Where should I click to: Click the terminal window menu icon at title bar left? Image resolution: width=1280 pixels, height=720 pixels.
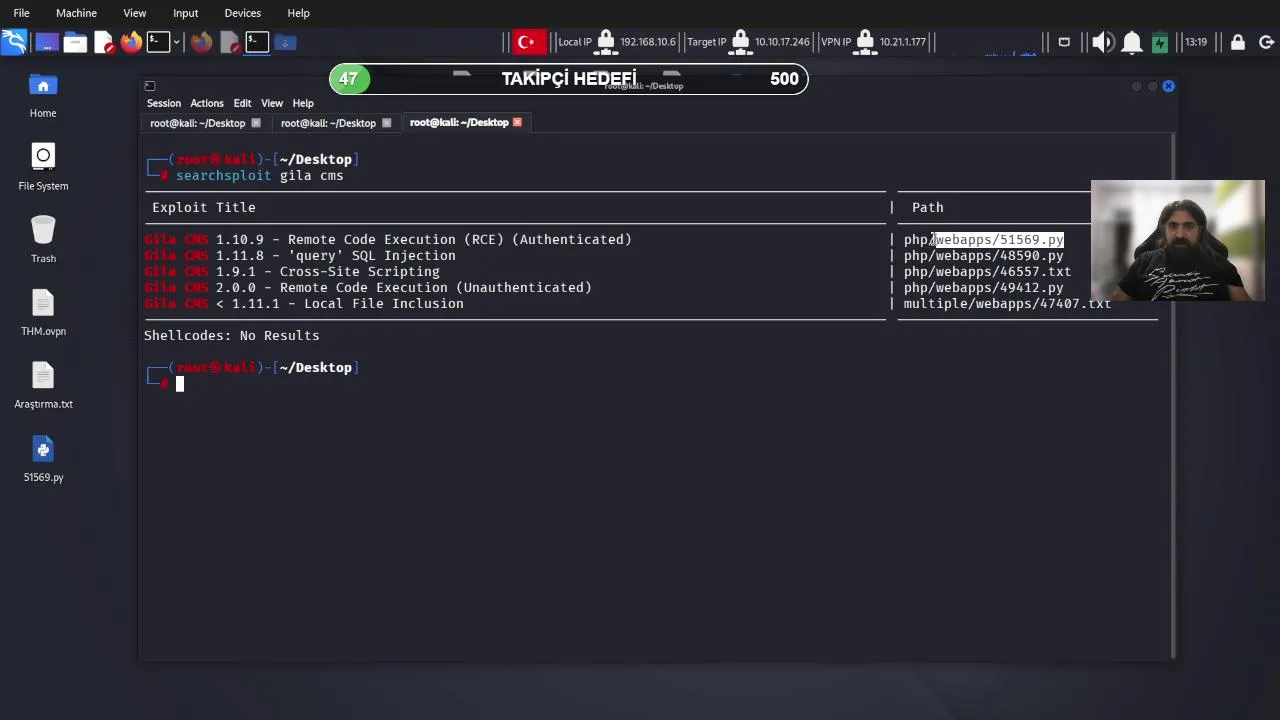coord(150,86)
